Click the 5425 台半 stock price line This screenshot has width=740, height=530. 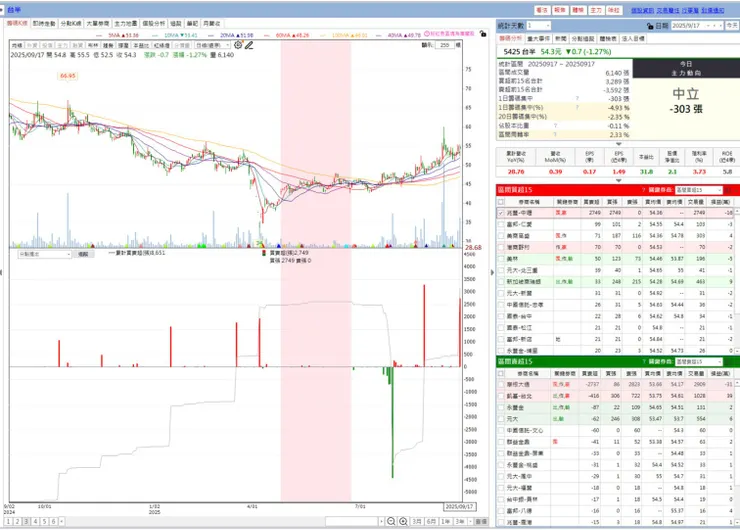pos(557,51)
